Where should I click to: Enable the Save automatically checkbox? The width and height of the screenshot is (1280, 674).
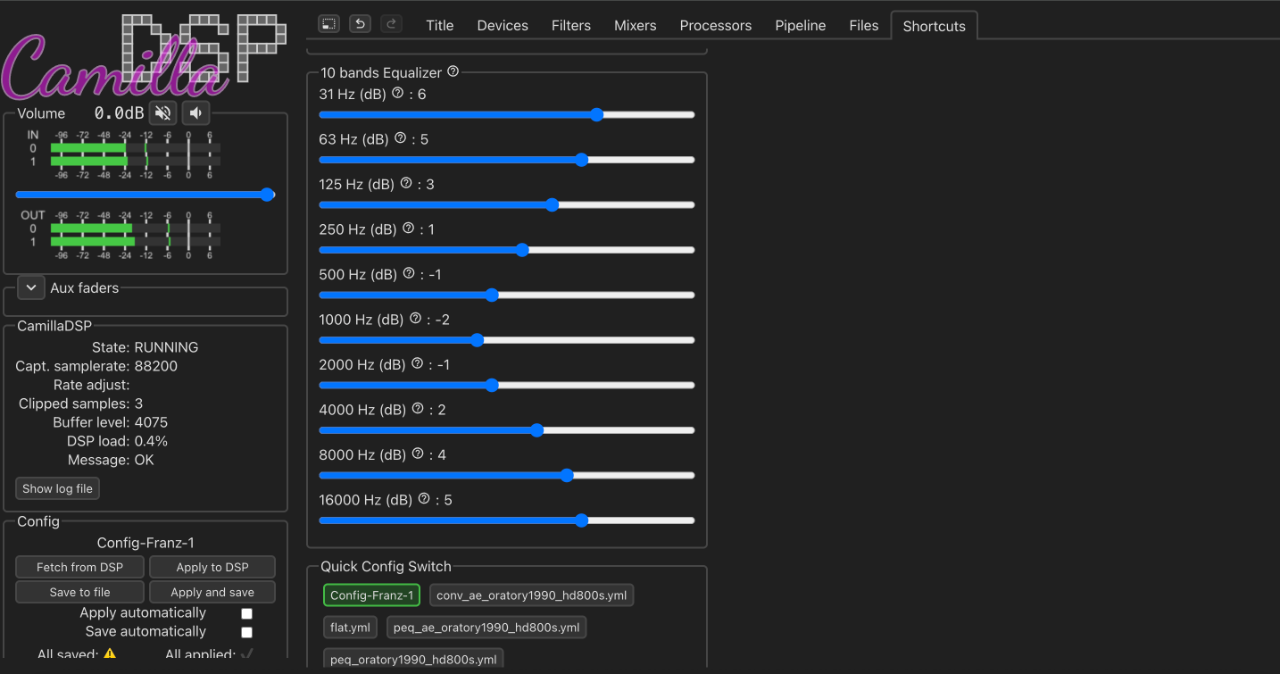247,633
